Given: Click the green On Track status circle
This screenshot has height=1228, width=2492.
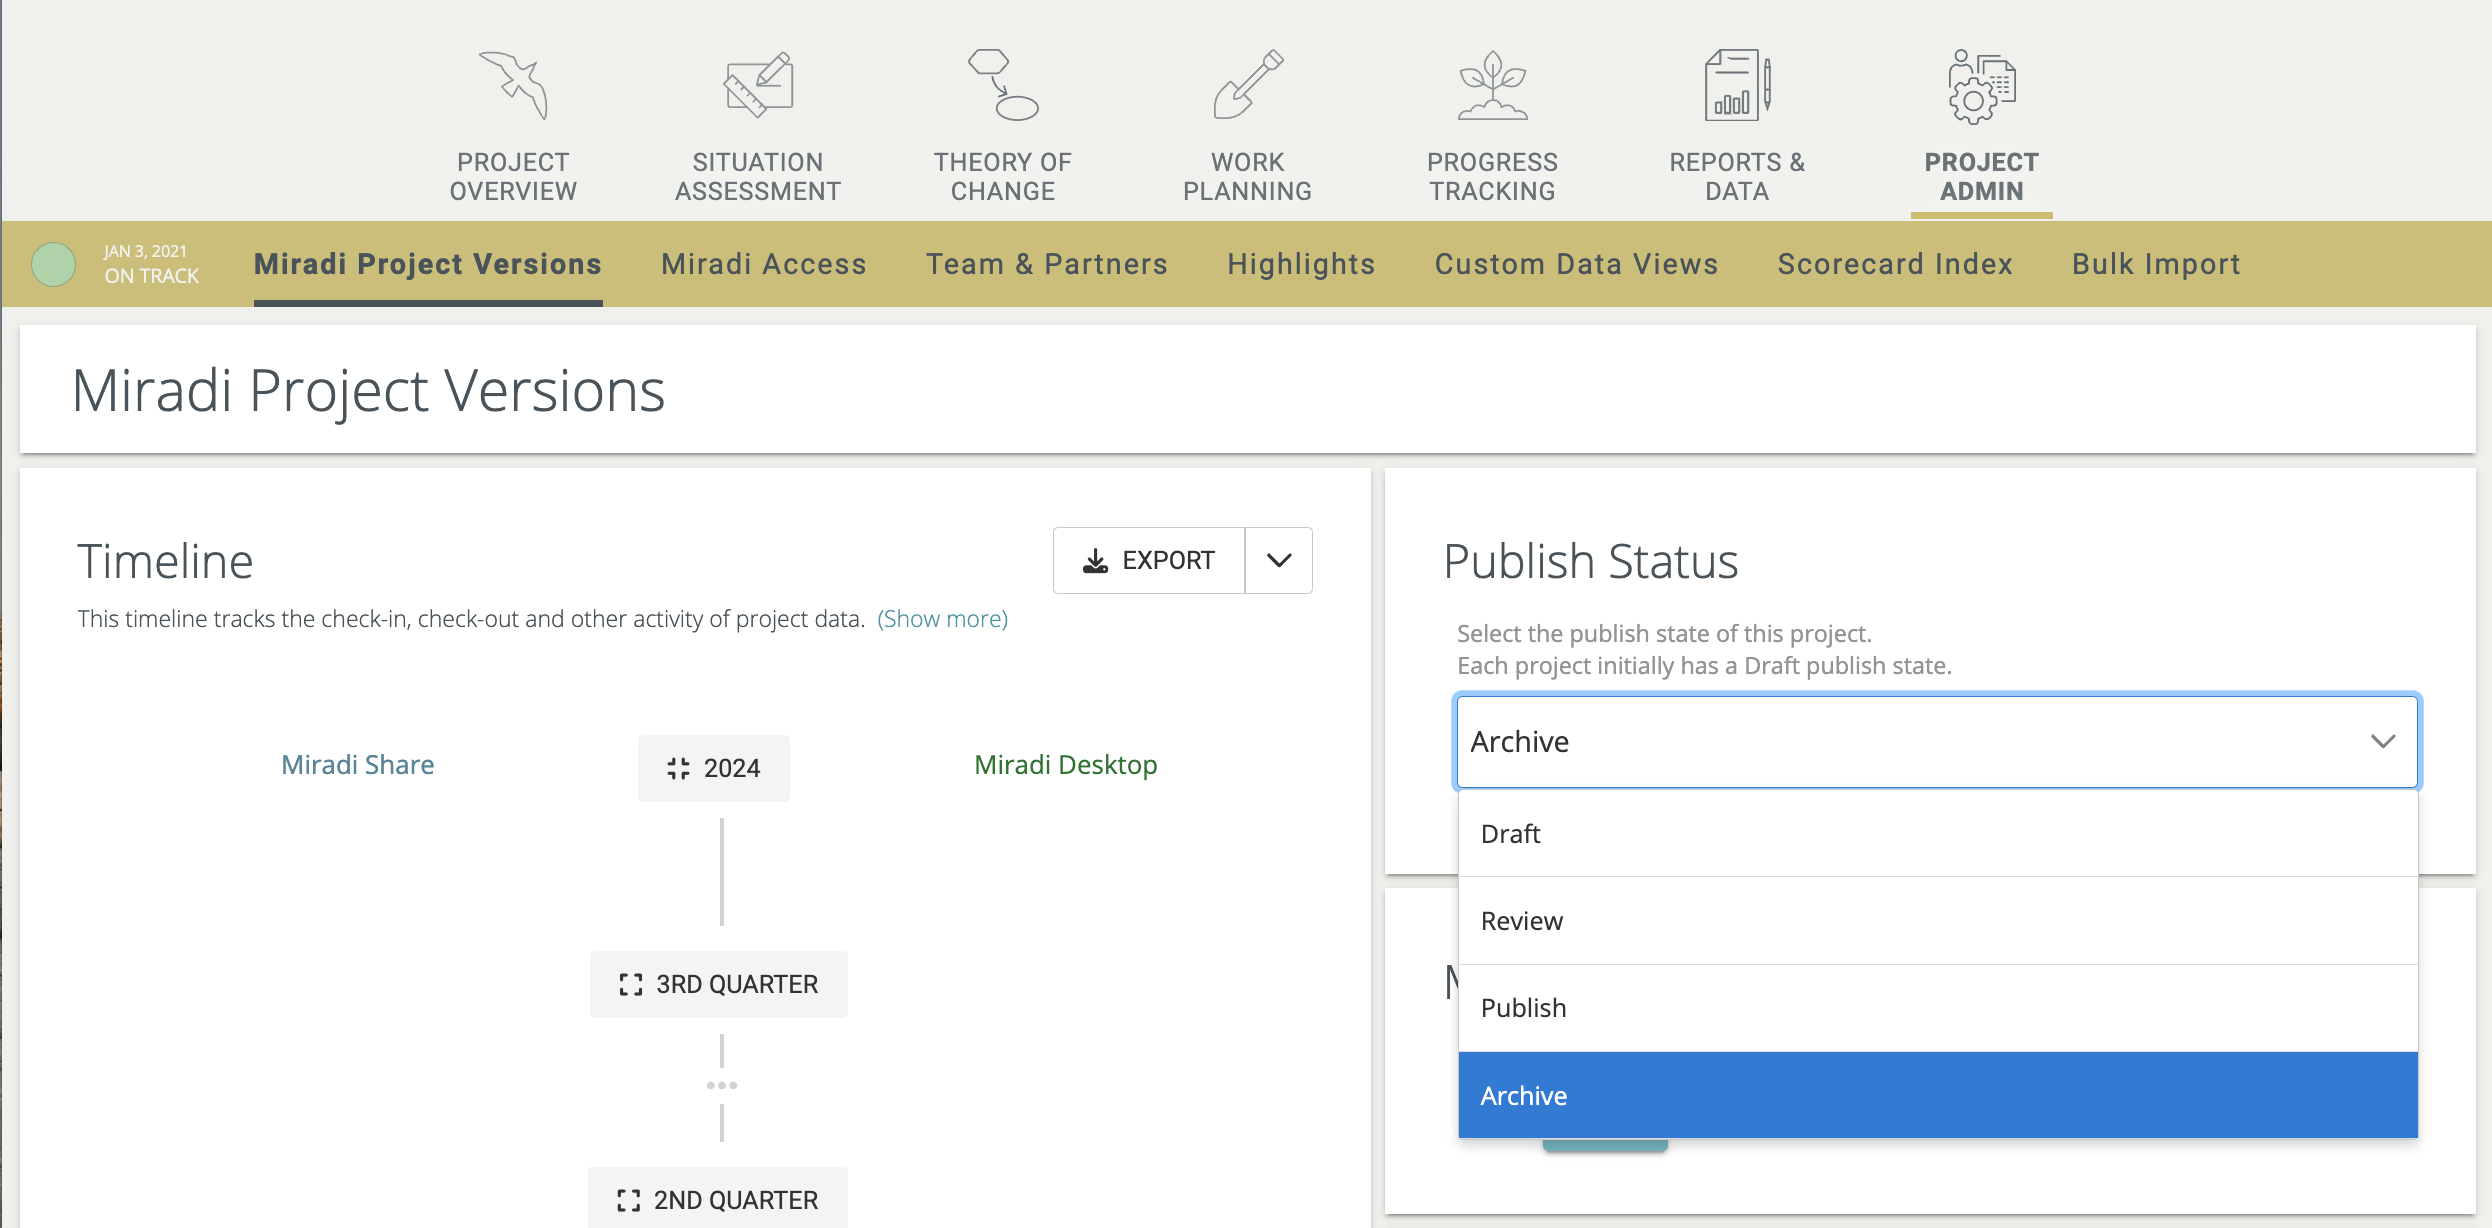Looking at the screenshot, I should [x=54, y=264].
